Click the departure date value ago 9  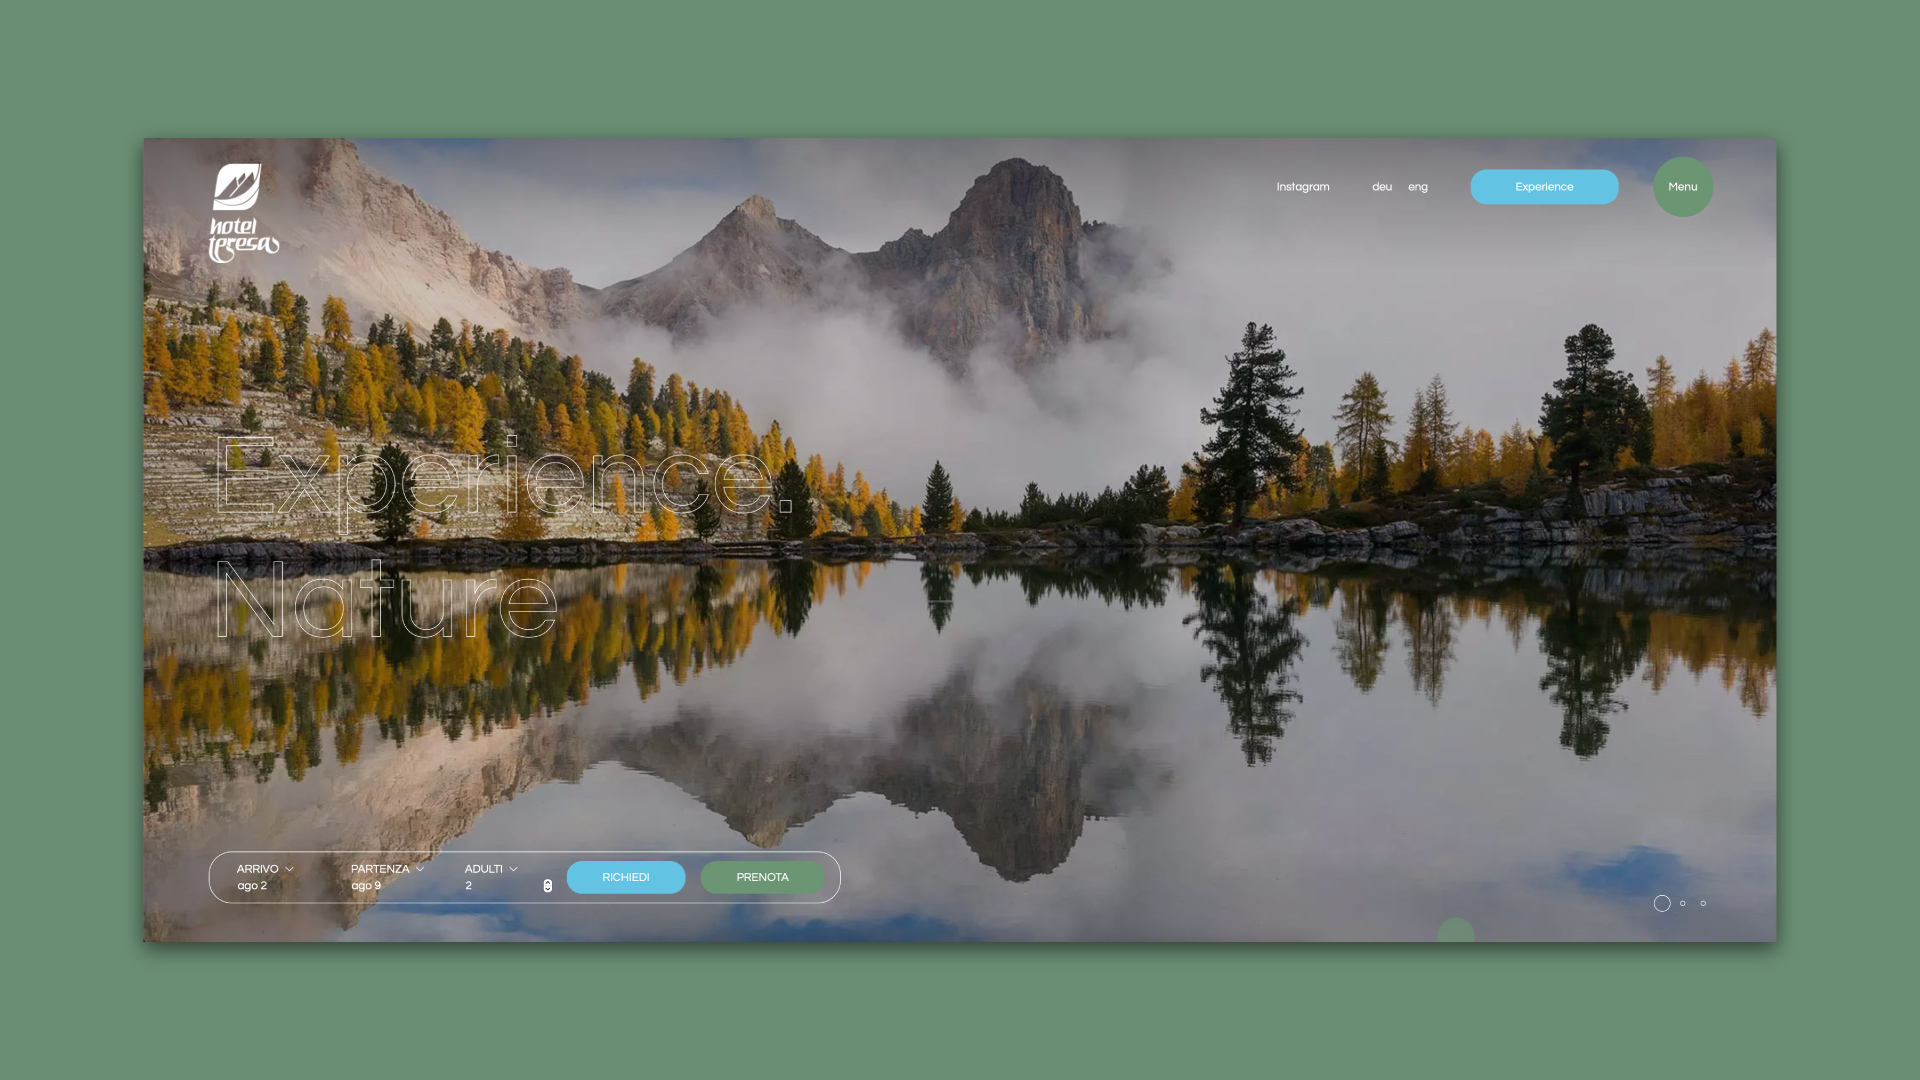point(366,886)
